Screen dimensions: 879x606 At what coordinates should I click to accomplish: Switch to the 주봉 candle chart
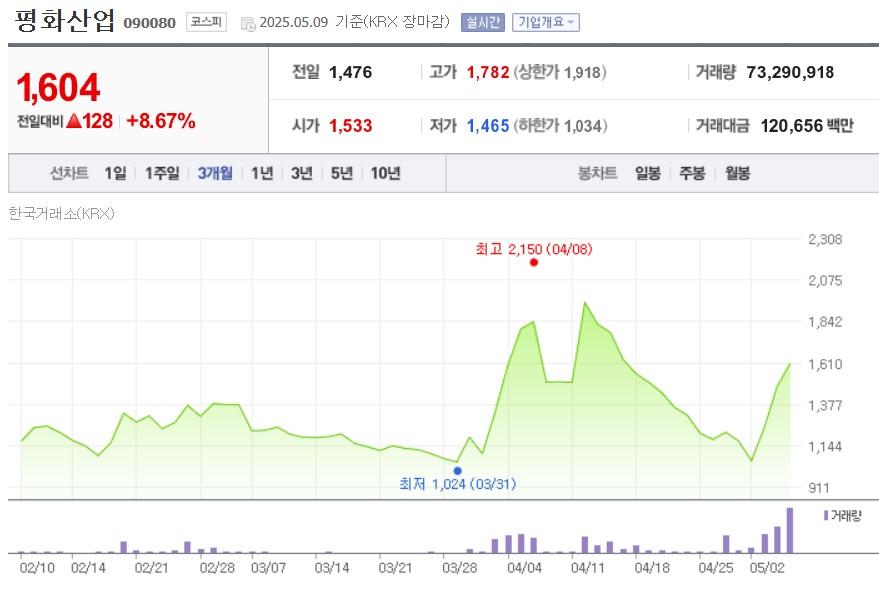[x=692, y=173]
